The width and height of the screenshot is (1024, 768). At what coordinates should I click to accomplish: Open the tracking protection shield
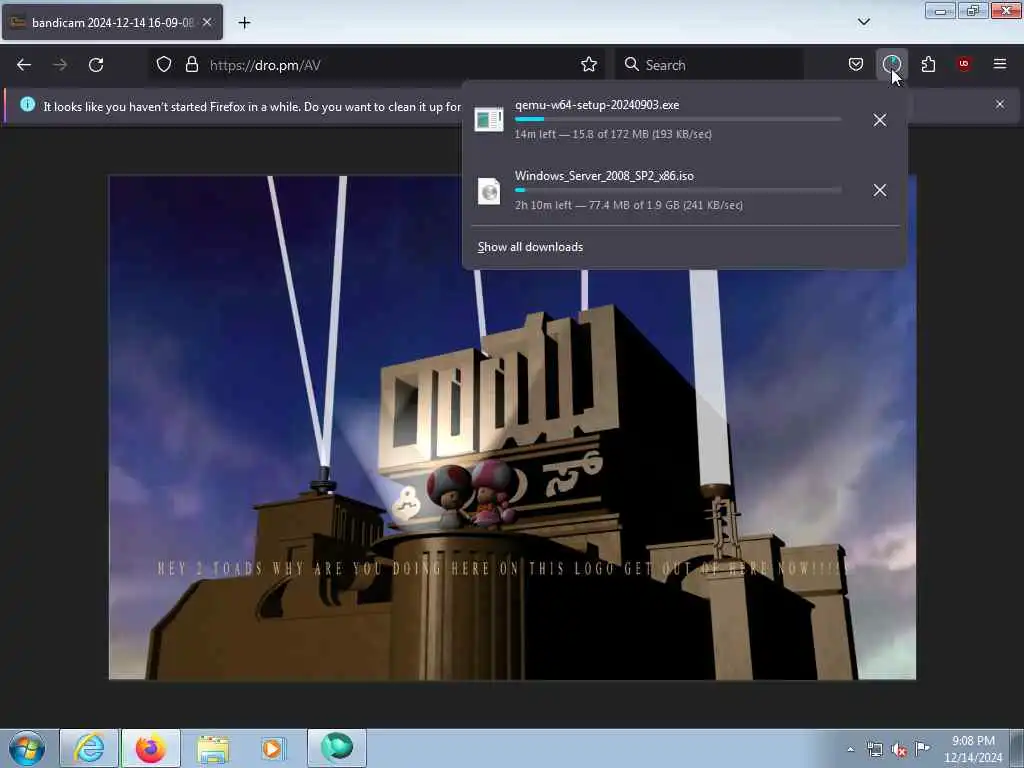[x=164, y=65]
